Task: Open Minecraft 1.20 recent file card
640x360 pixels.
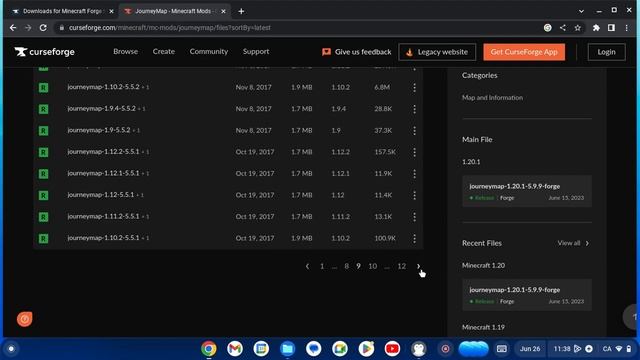Action: tap(527, 295)
